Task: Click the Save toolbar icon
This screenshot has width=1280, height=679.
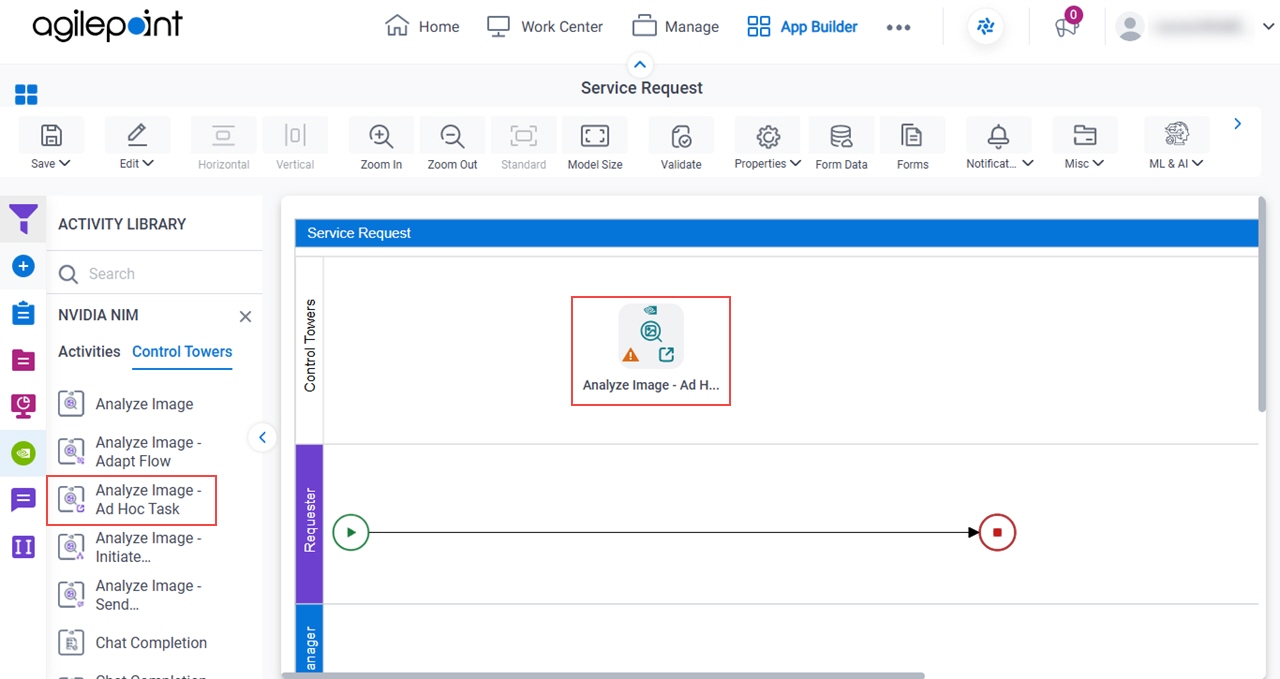Action: pos(51,136)
